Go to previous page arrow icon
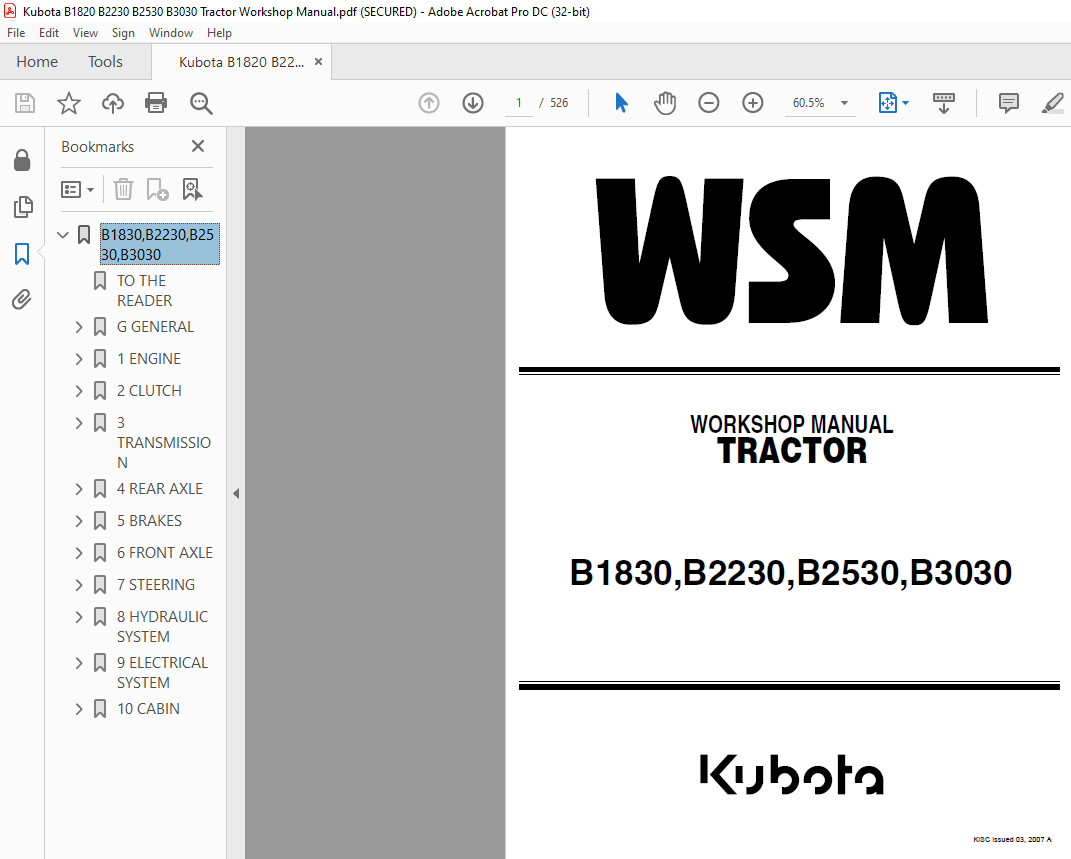 [429, 103]
